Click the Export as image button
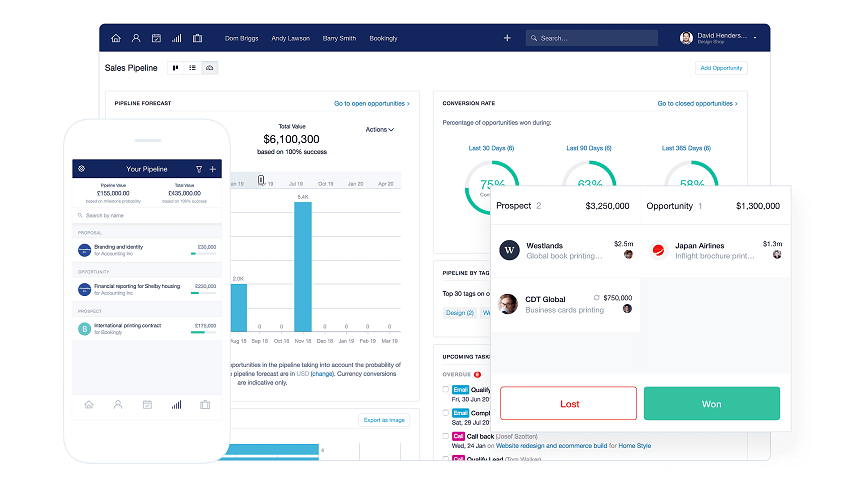 click(384, 420)
